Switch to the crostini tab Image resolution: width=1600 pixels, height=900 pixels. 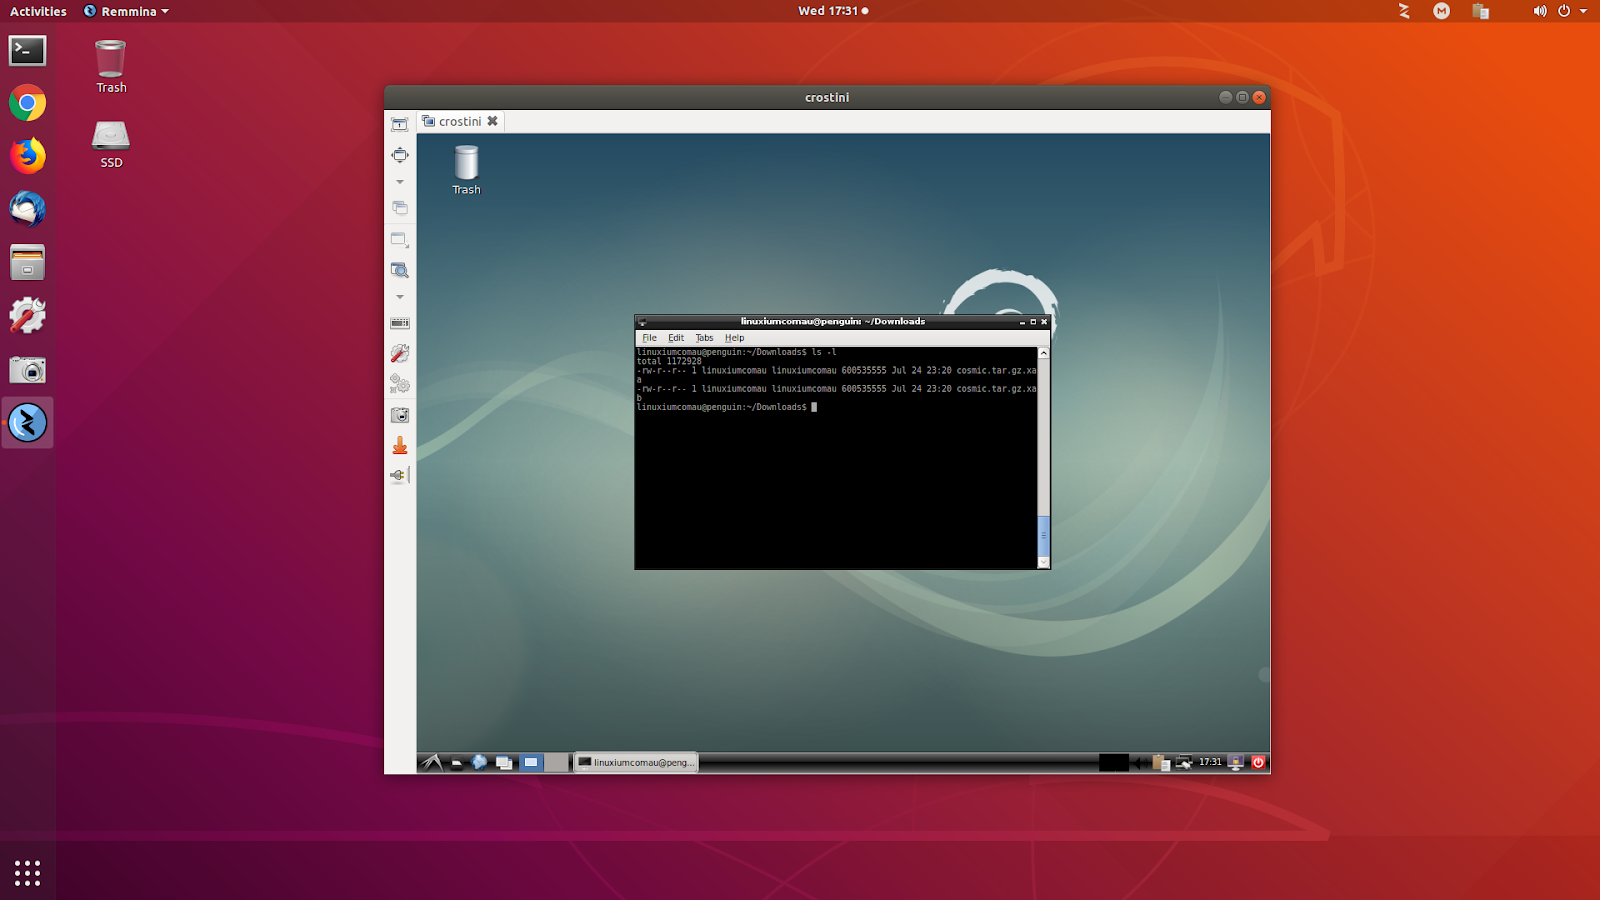[459, 120]
